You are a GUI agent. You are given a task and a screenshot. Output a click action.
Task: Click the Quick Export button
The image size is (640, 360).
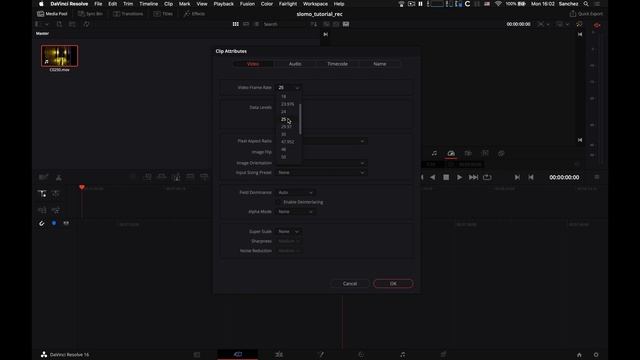click(586, 14)
